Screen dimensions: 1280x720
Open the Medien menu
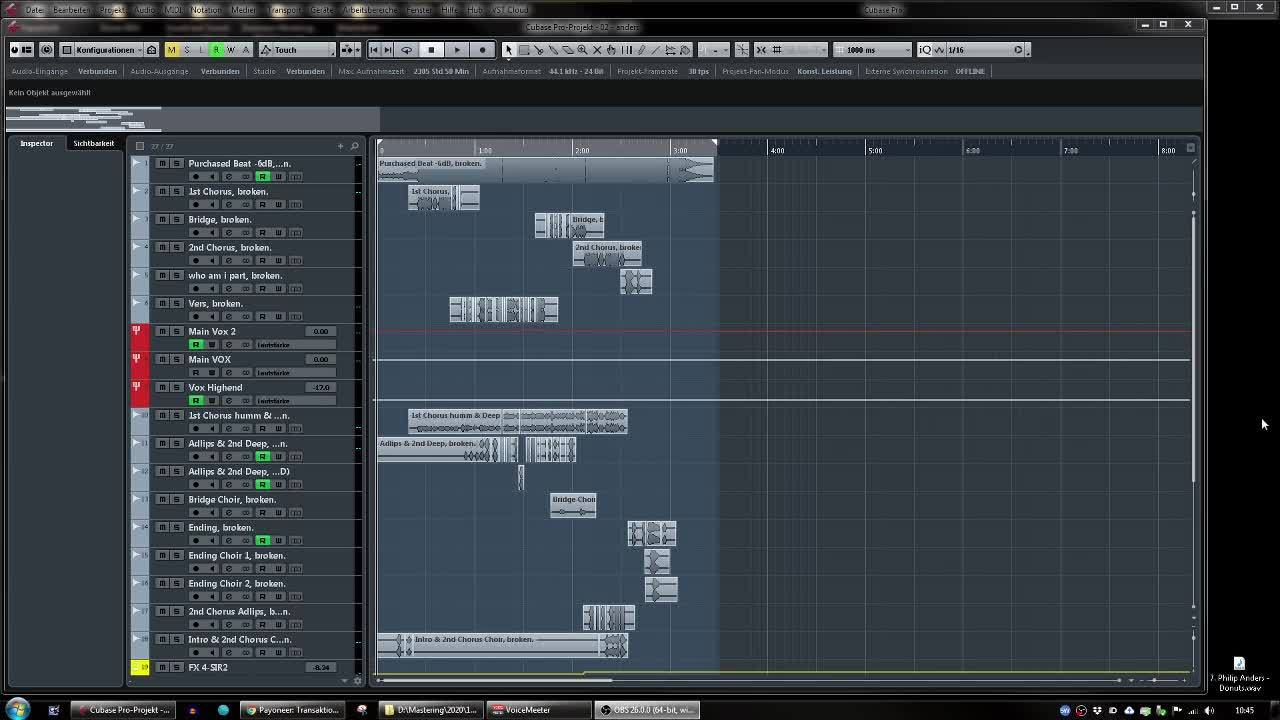click(x=243, y=10)
